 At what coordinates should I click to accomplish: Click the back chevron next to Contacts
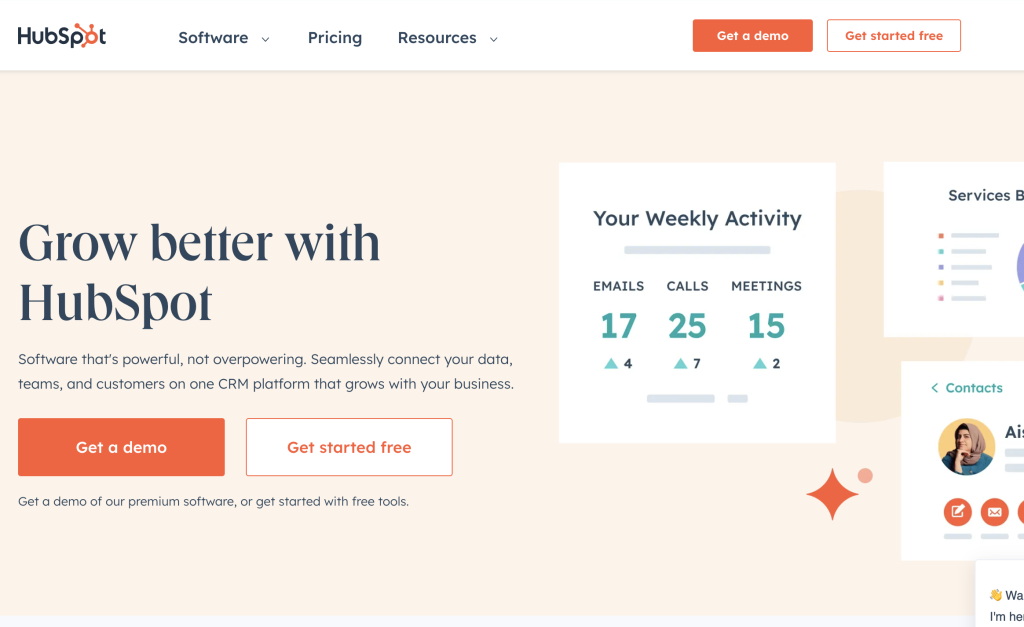click(935, 388)
